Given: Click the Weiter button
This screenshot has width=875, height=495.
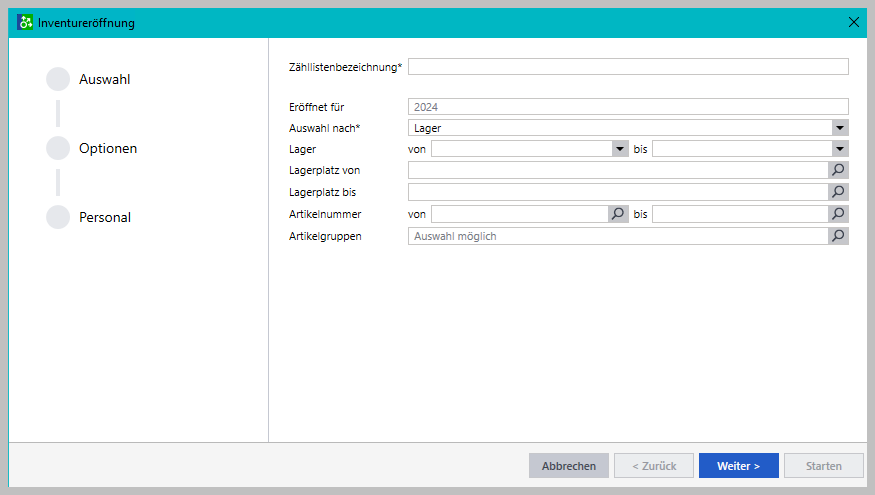Looking at the screenshot, I should [x=739, y=465].
